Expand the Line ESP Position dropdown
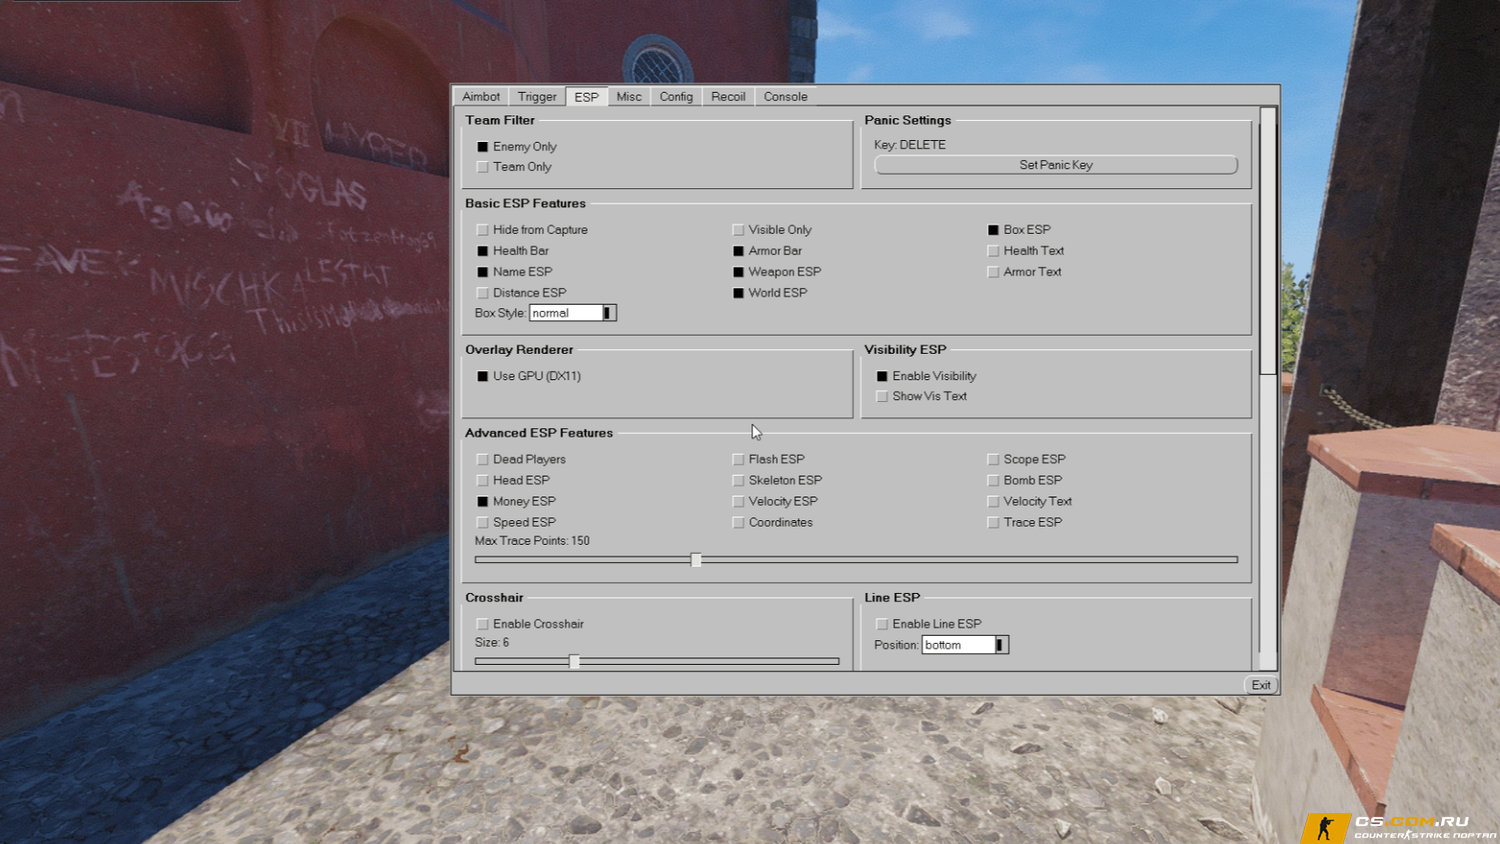Image resolution: width=1500 pixels, height=844 pixels. click(1000, 645)
